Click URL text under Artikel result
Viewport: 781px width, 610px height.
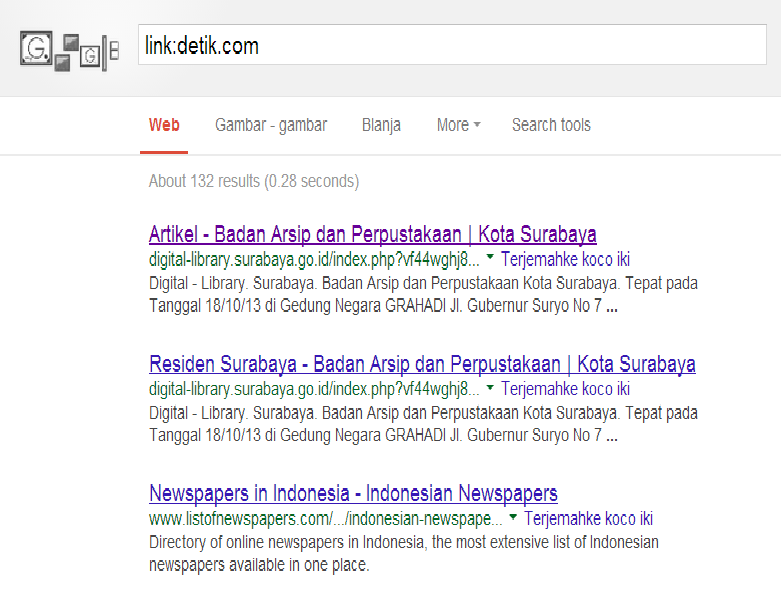pos(314,259)
